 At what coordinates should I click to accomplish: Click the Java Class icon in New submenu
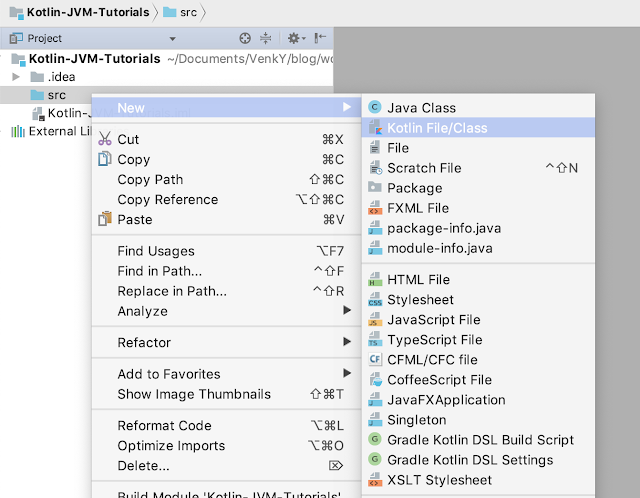point(374,107)
